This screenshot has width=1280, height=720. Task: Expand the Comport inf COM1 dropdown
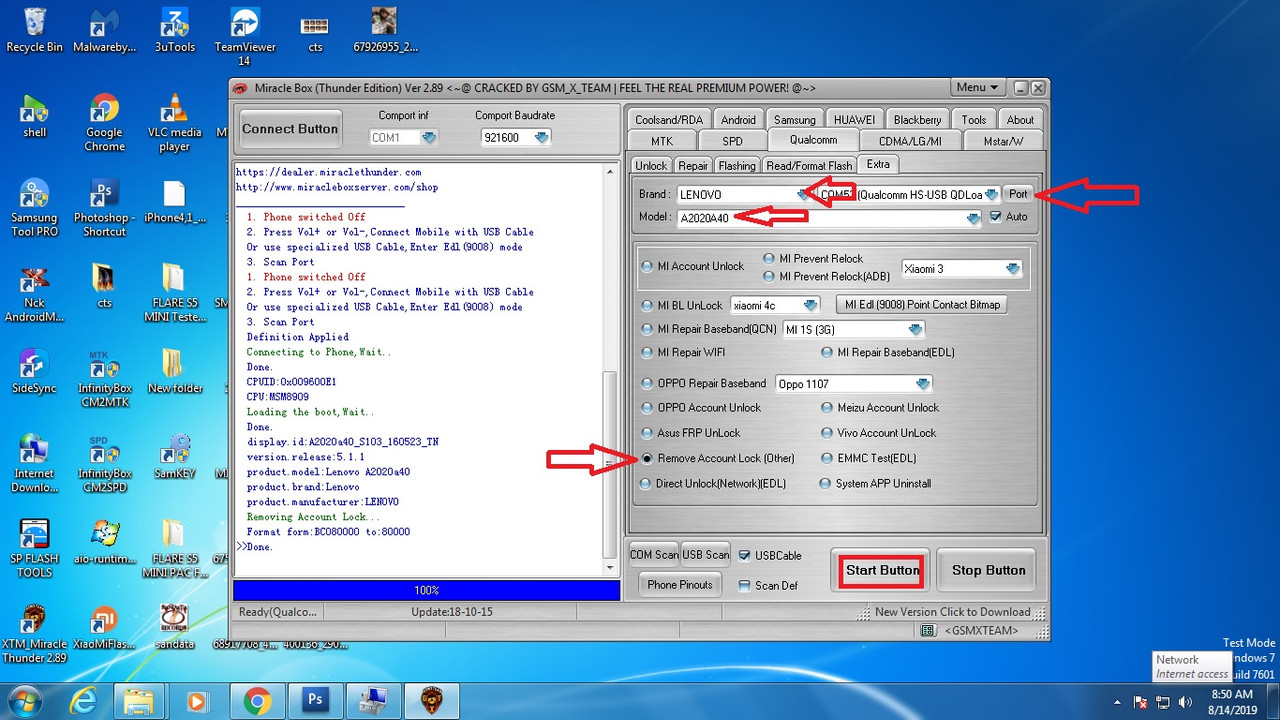[429, 138]
